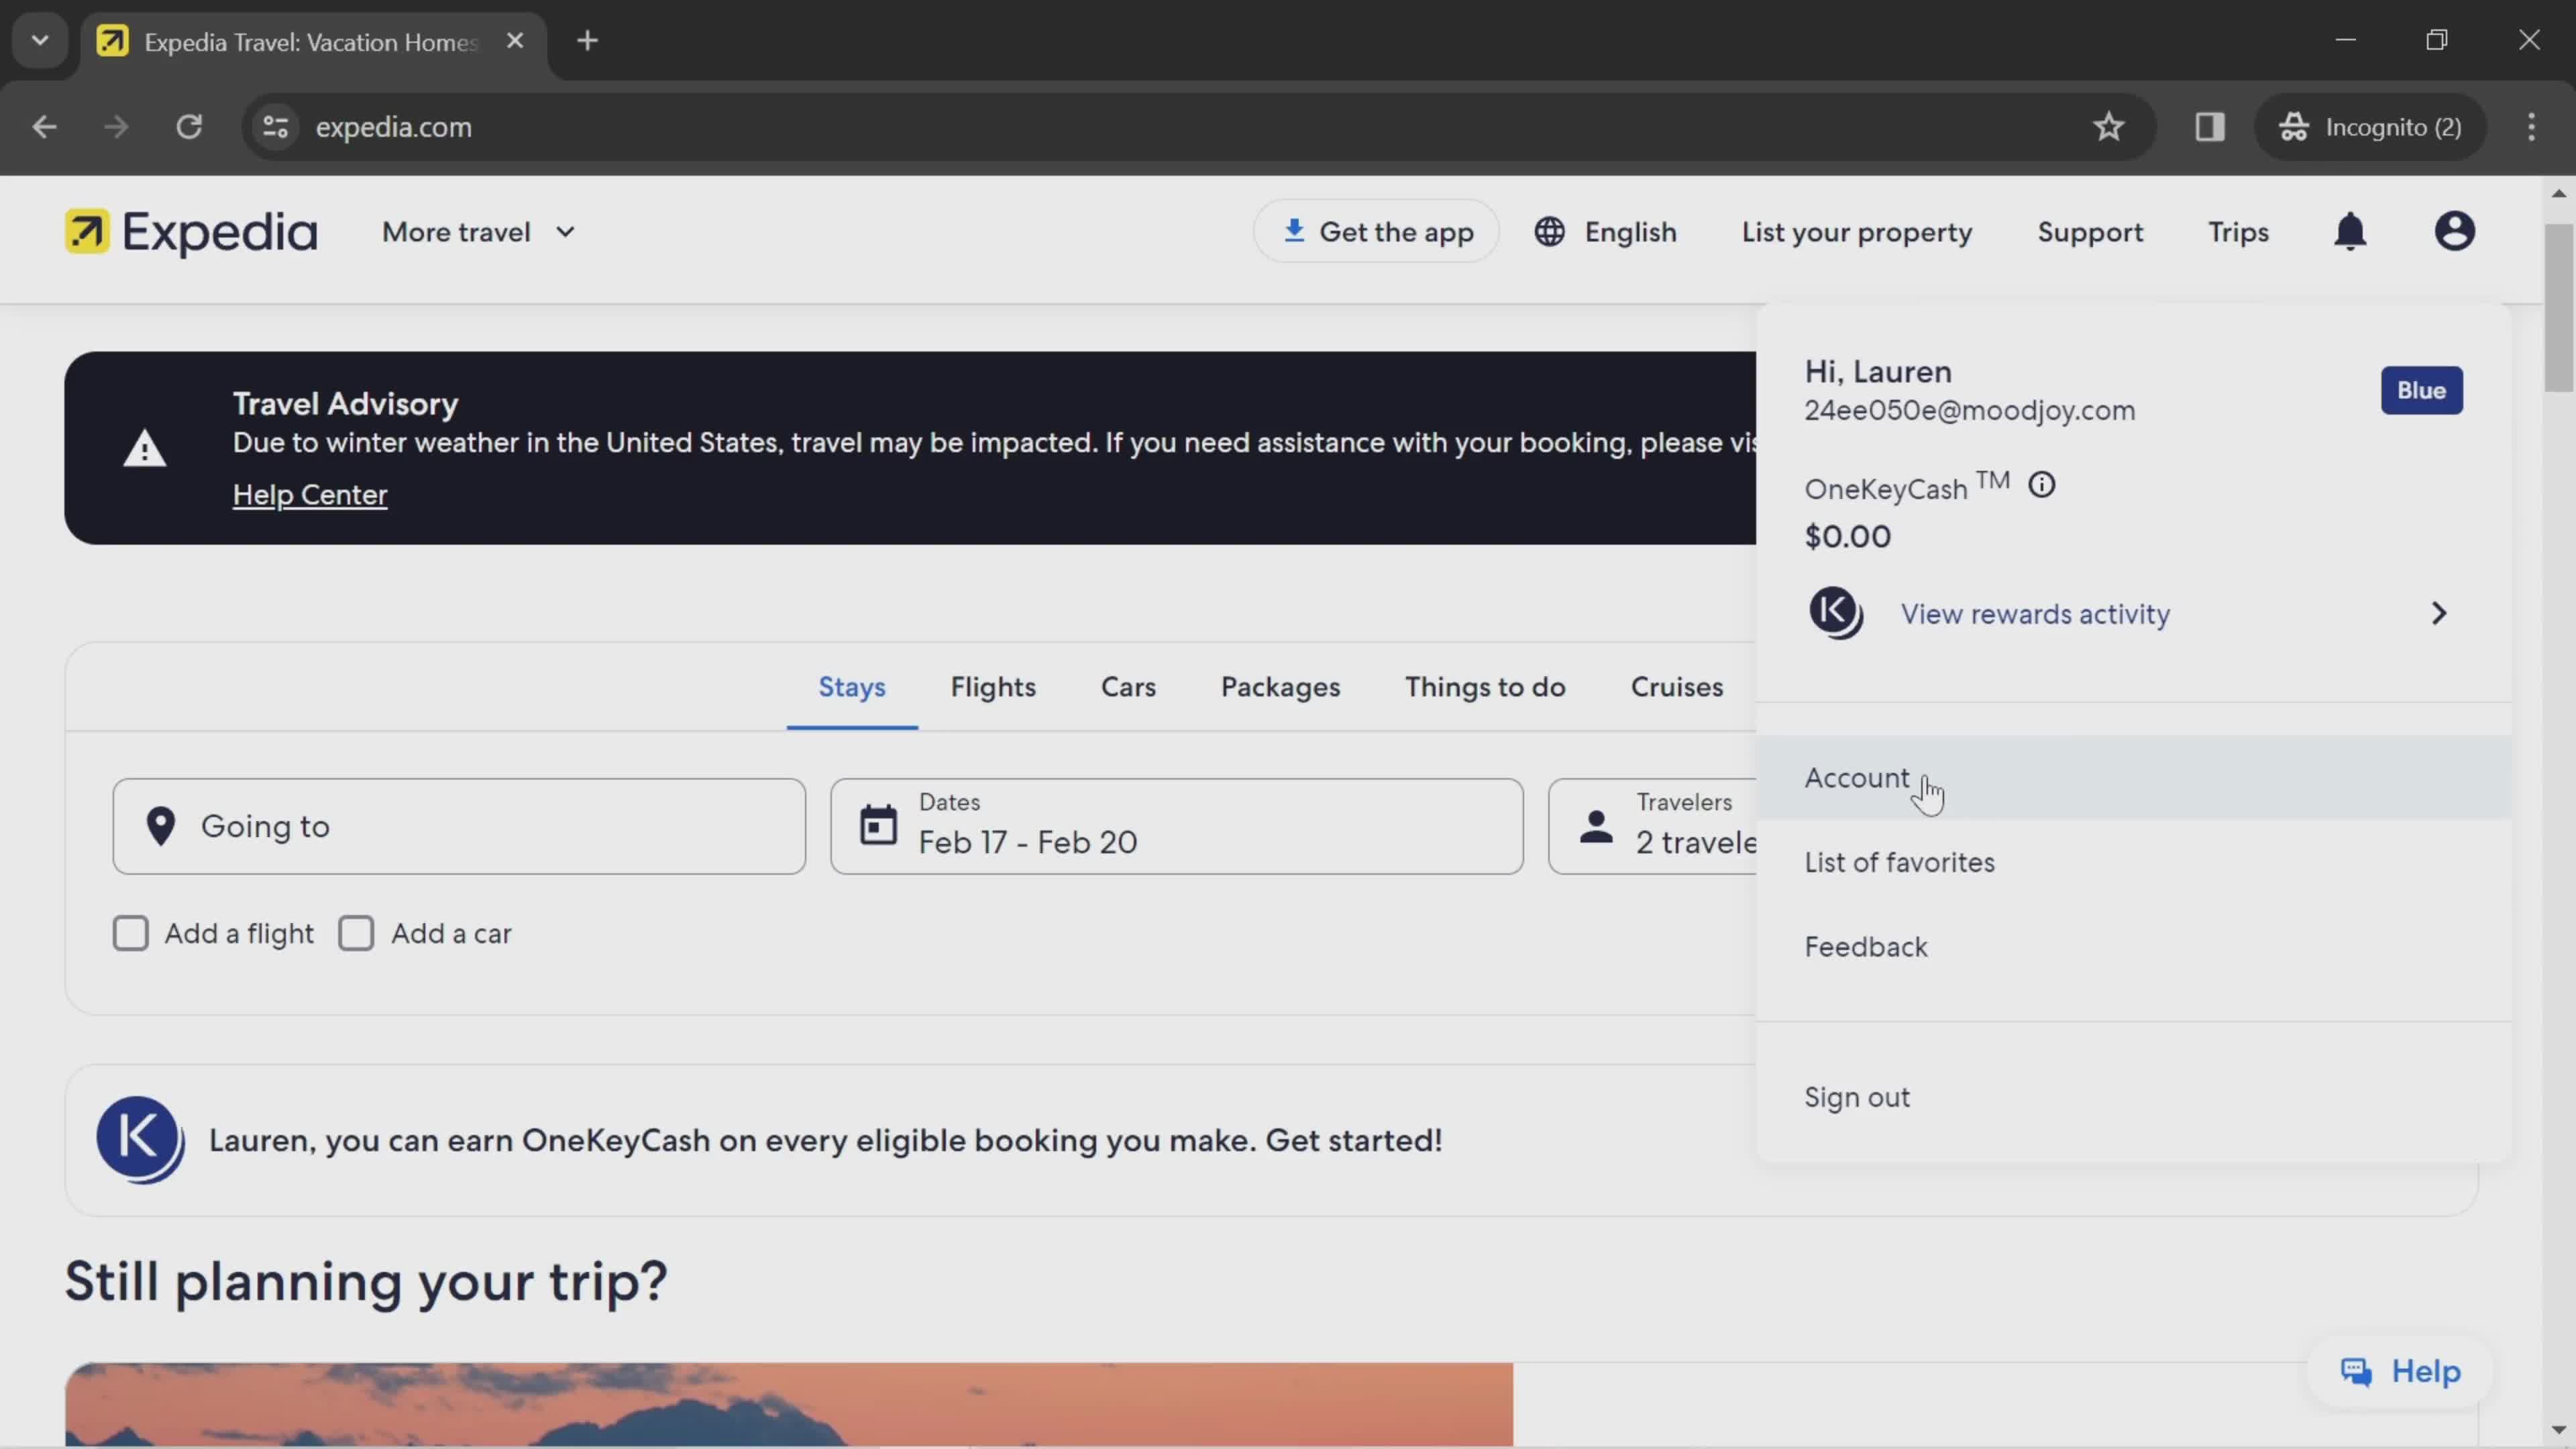Bookmark this page with the star icon

2108,127
